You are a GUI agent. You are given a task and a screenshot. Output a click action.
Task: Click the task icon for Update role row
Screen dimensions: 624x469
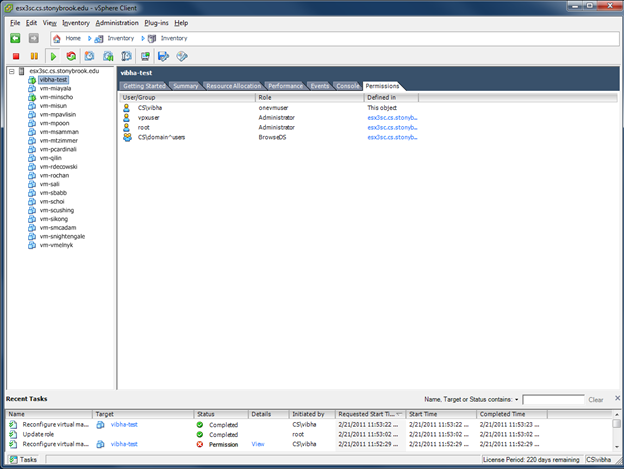(x=13, y=434)
